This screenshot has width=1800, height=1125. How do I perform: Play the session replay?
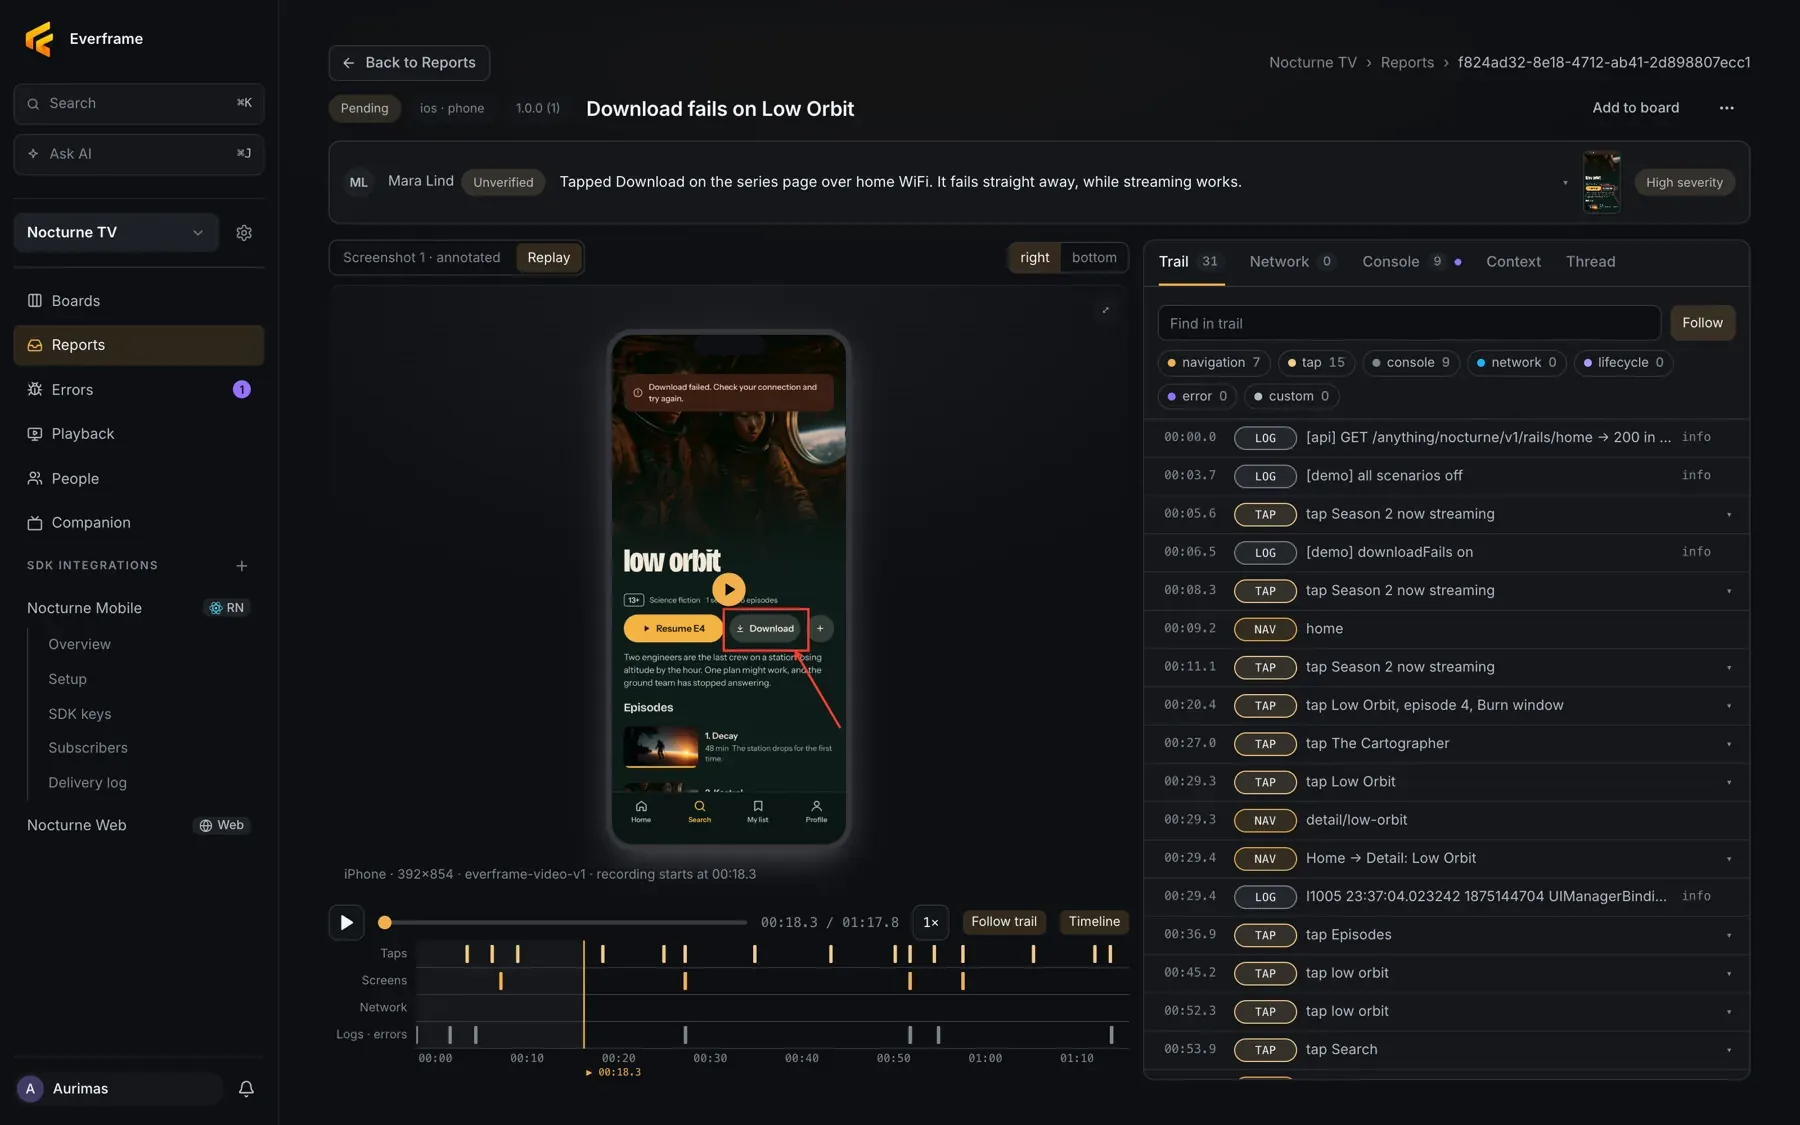point(346,922)
